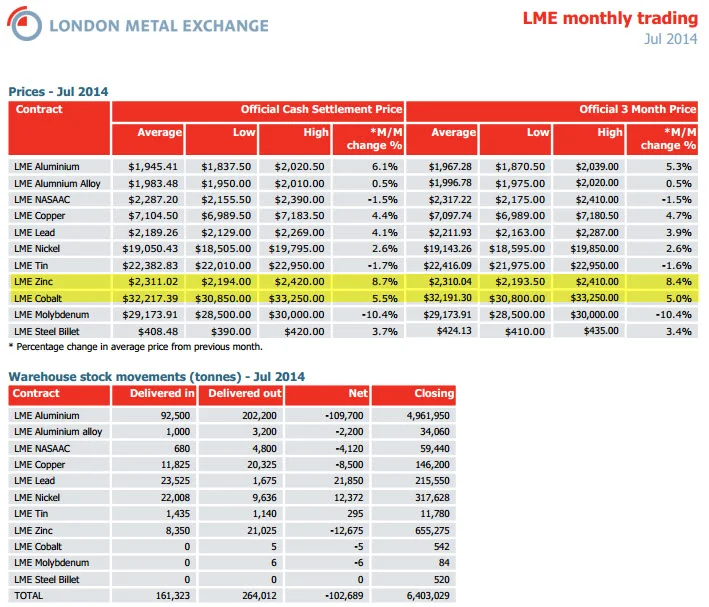This screenshot has width=709, height=607.
Task: Select highlighted LME Cobalt label in prices table
Action: click(38, 299)
